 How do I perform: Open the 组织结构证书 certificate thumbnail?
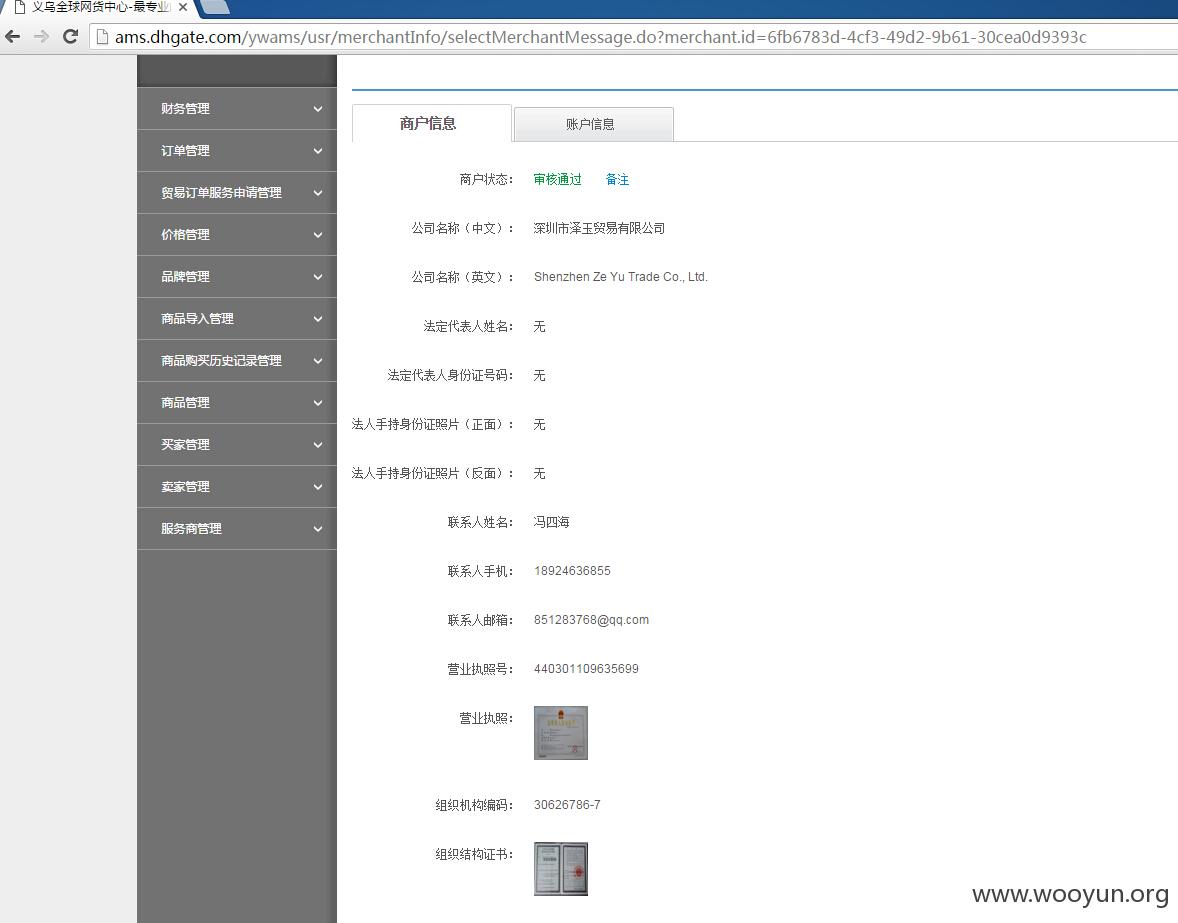[x=560, y=869]
